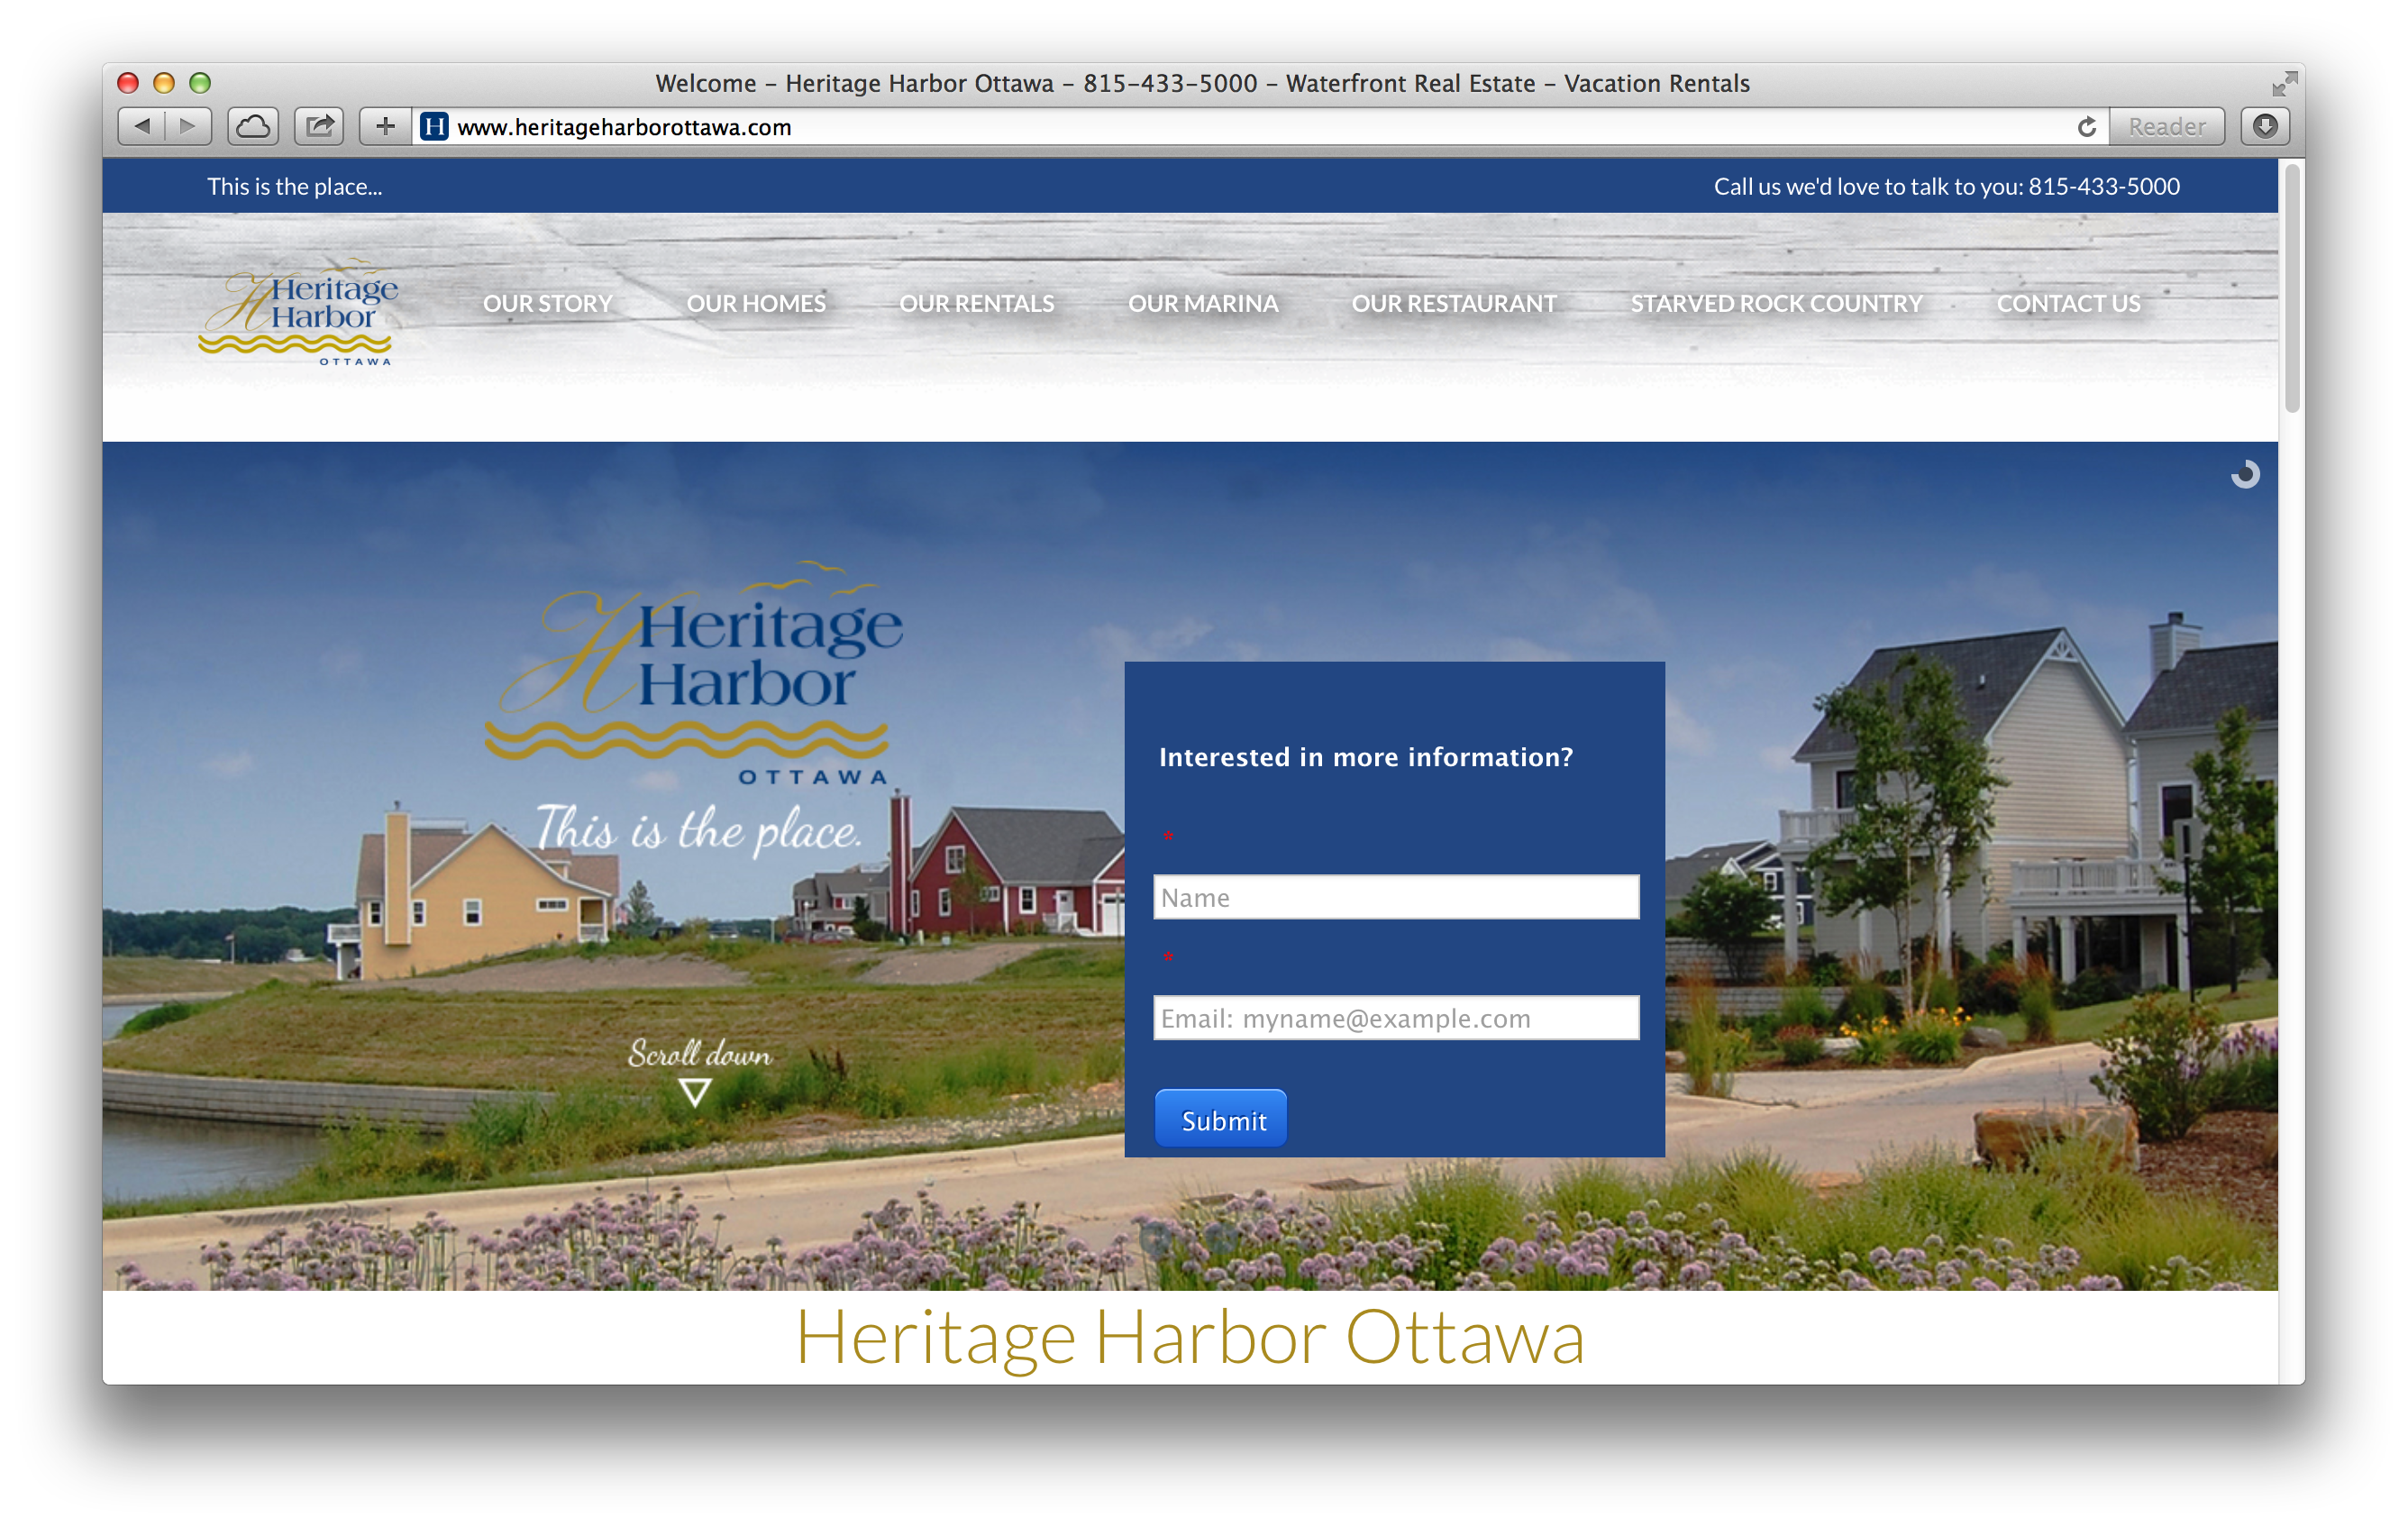Click the large Heritage Harbor hero logo
Screen dimensions: 2408x1527
[x=695, y=672]
